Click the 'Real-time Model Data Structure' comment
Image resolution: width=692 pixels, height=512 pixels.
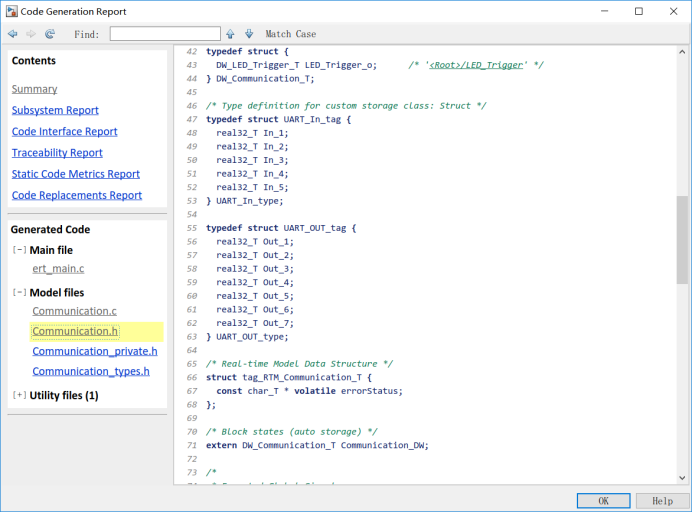coord(299,364)
